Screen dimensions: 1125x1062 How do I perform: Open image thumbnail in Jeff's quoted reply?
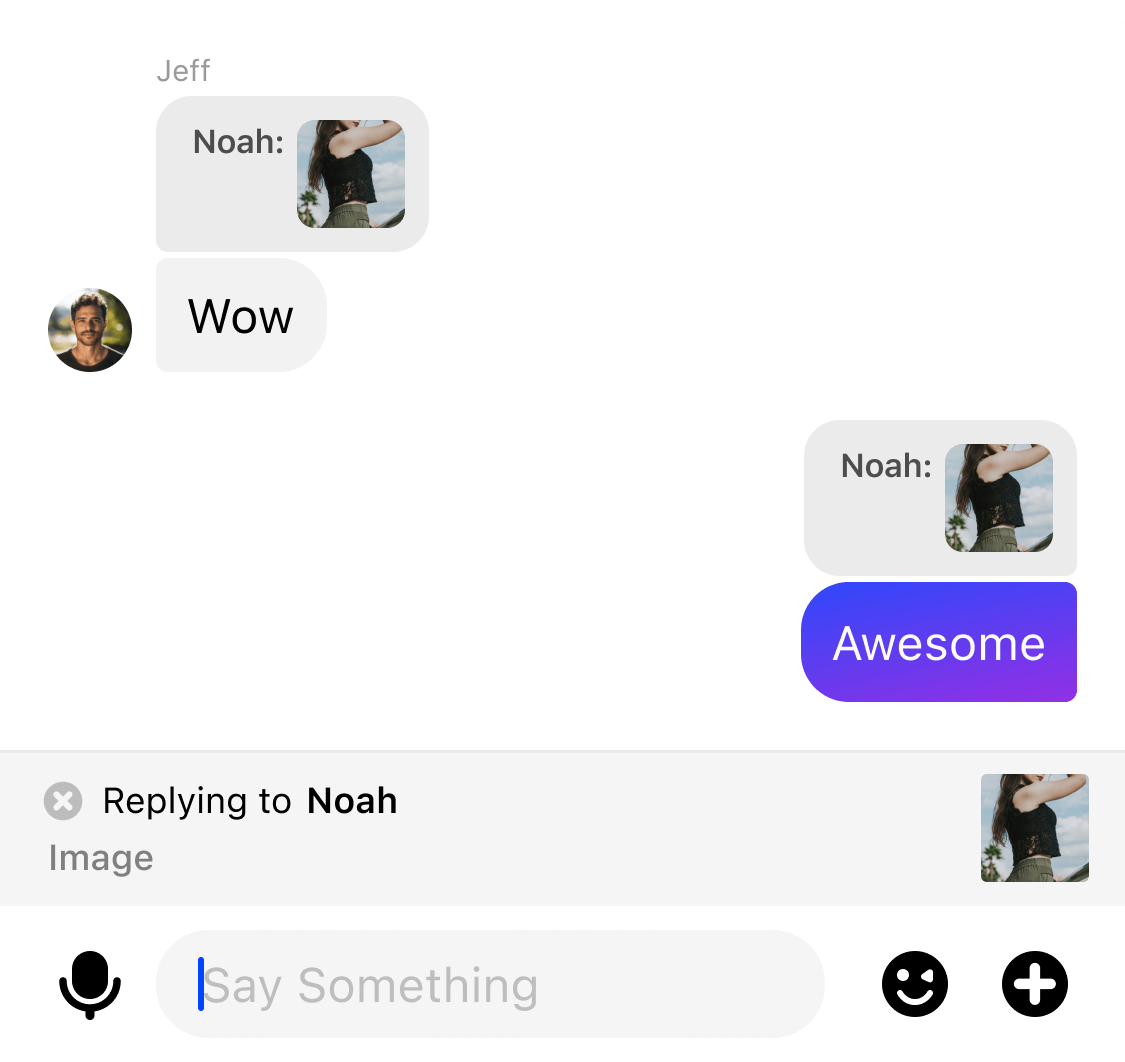[x=351, y=174]
